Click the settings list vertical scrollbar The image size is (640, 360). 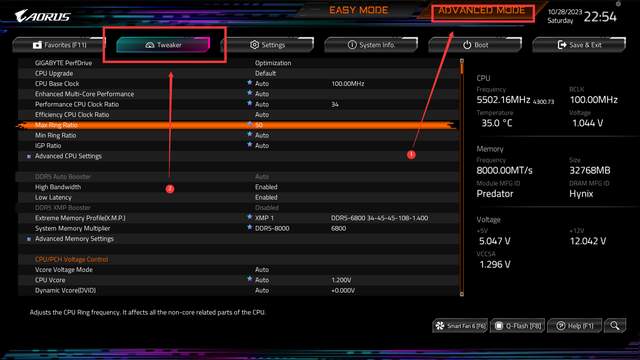pyautogui.click(x=462, y=177)
